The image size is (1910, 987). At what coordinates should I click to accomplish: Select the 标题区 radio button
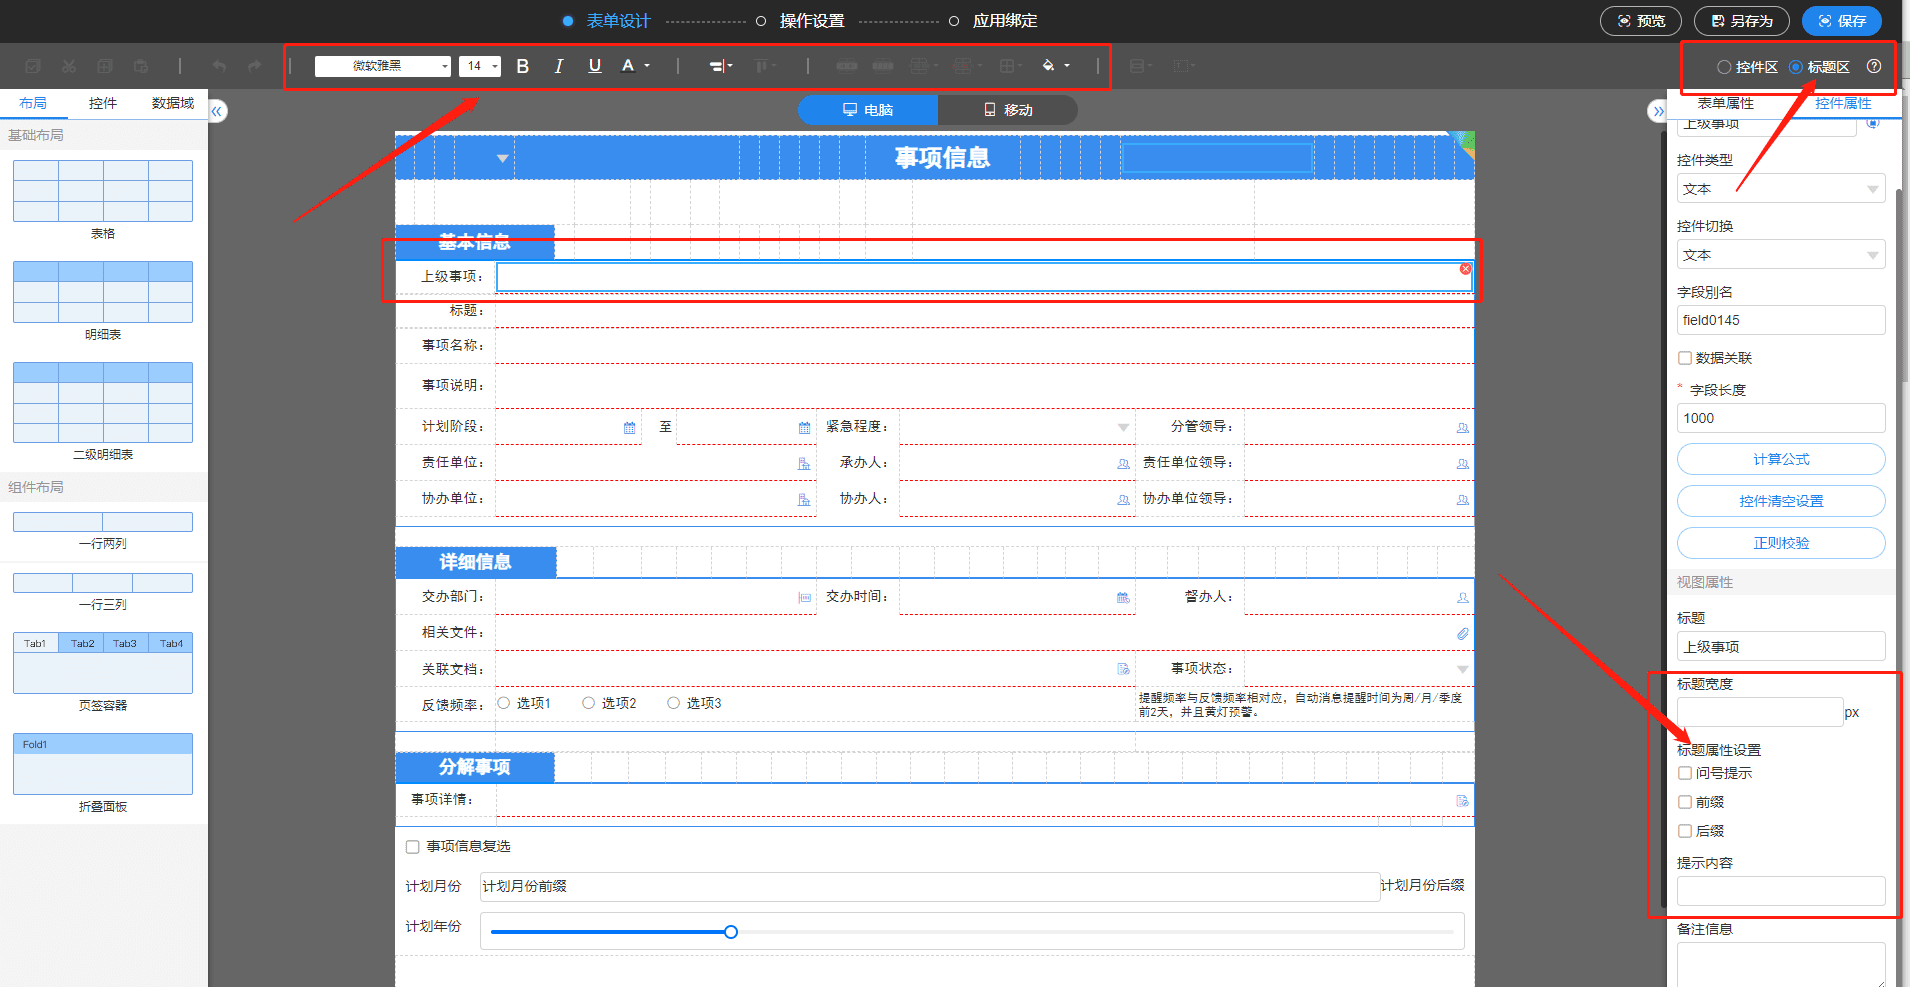1796,67
